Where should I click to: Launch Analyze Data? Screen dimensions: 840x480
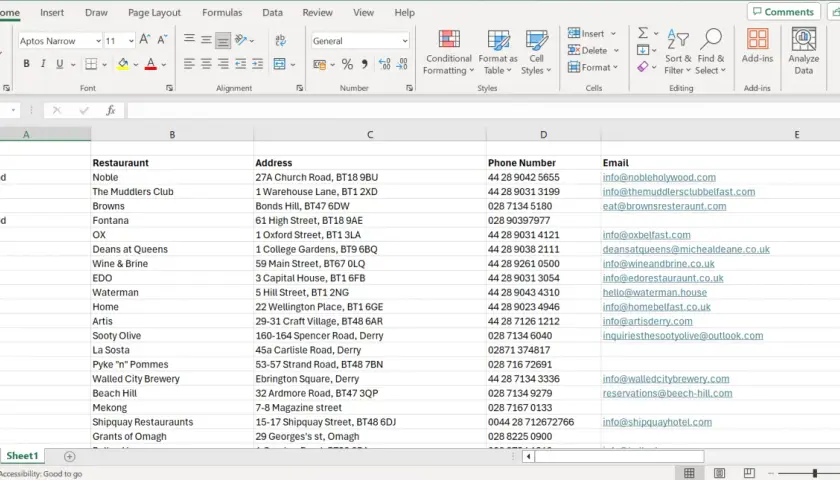click(804, 51)
